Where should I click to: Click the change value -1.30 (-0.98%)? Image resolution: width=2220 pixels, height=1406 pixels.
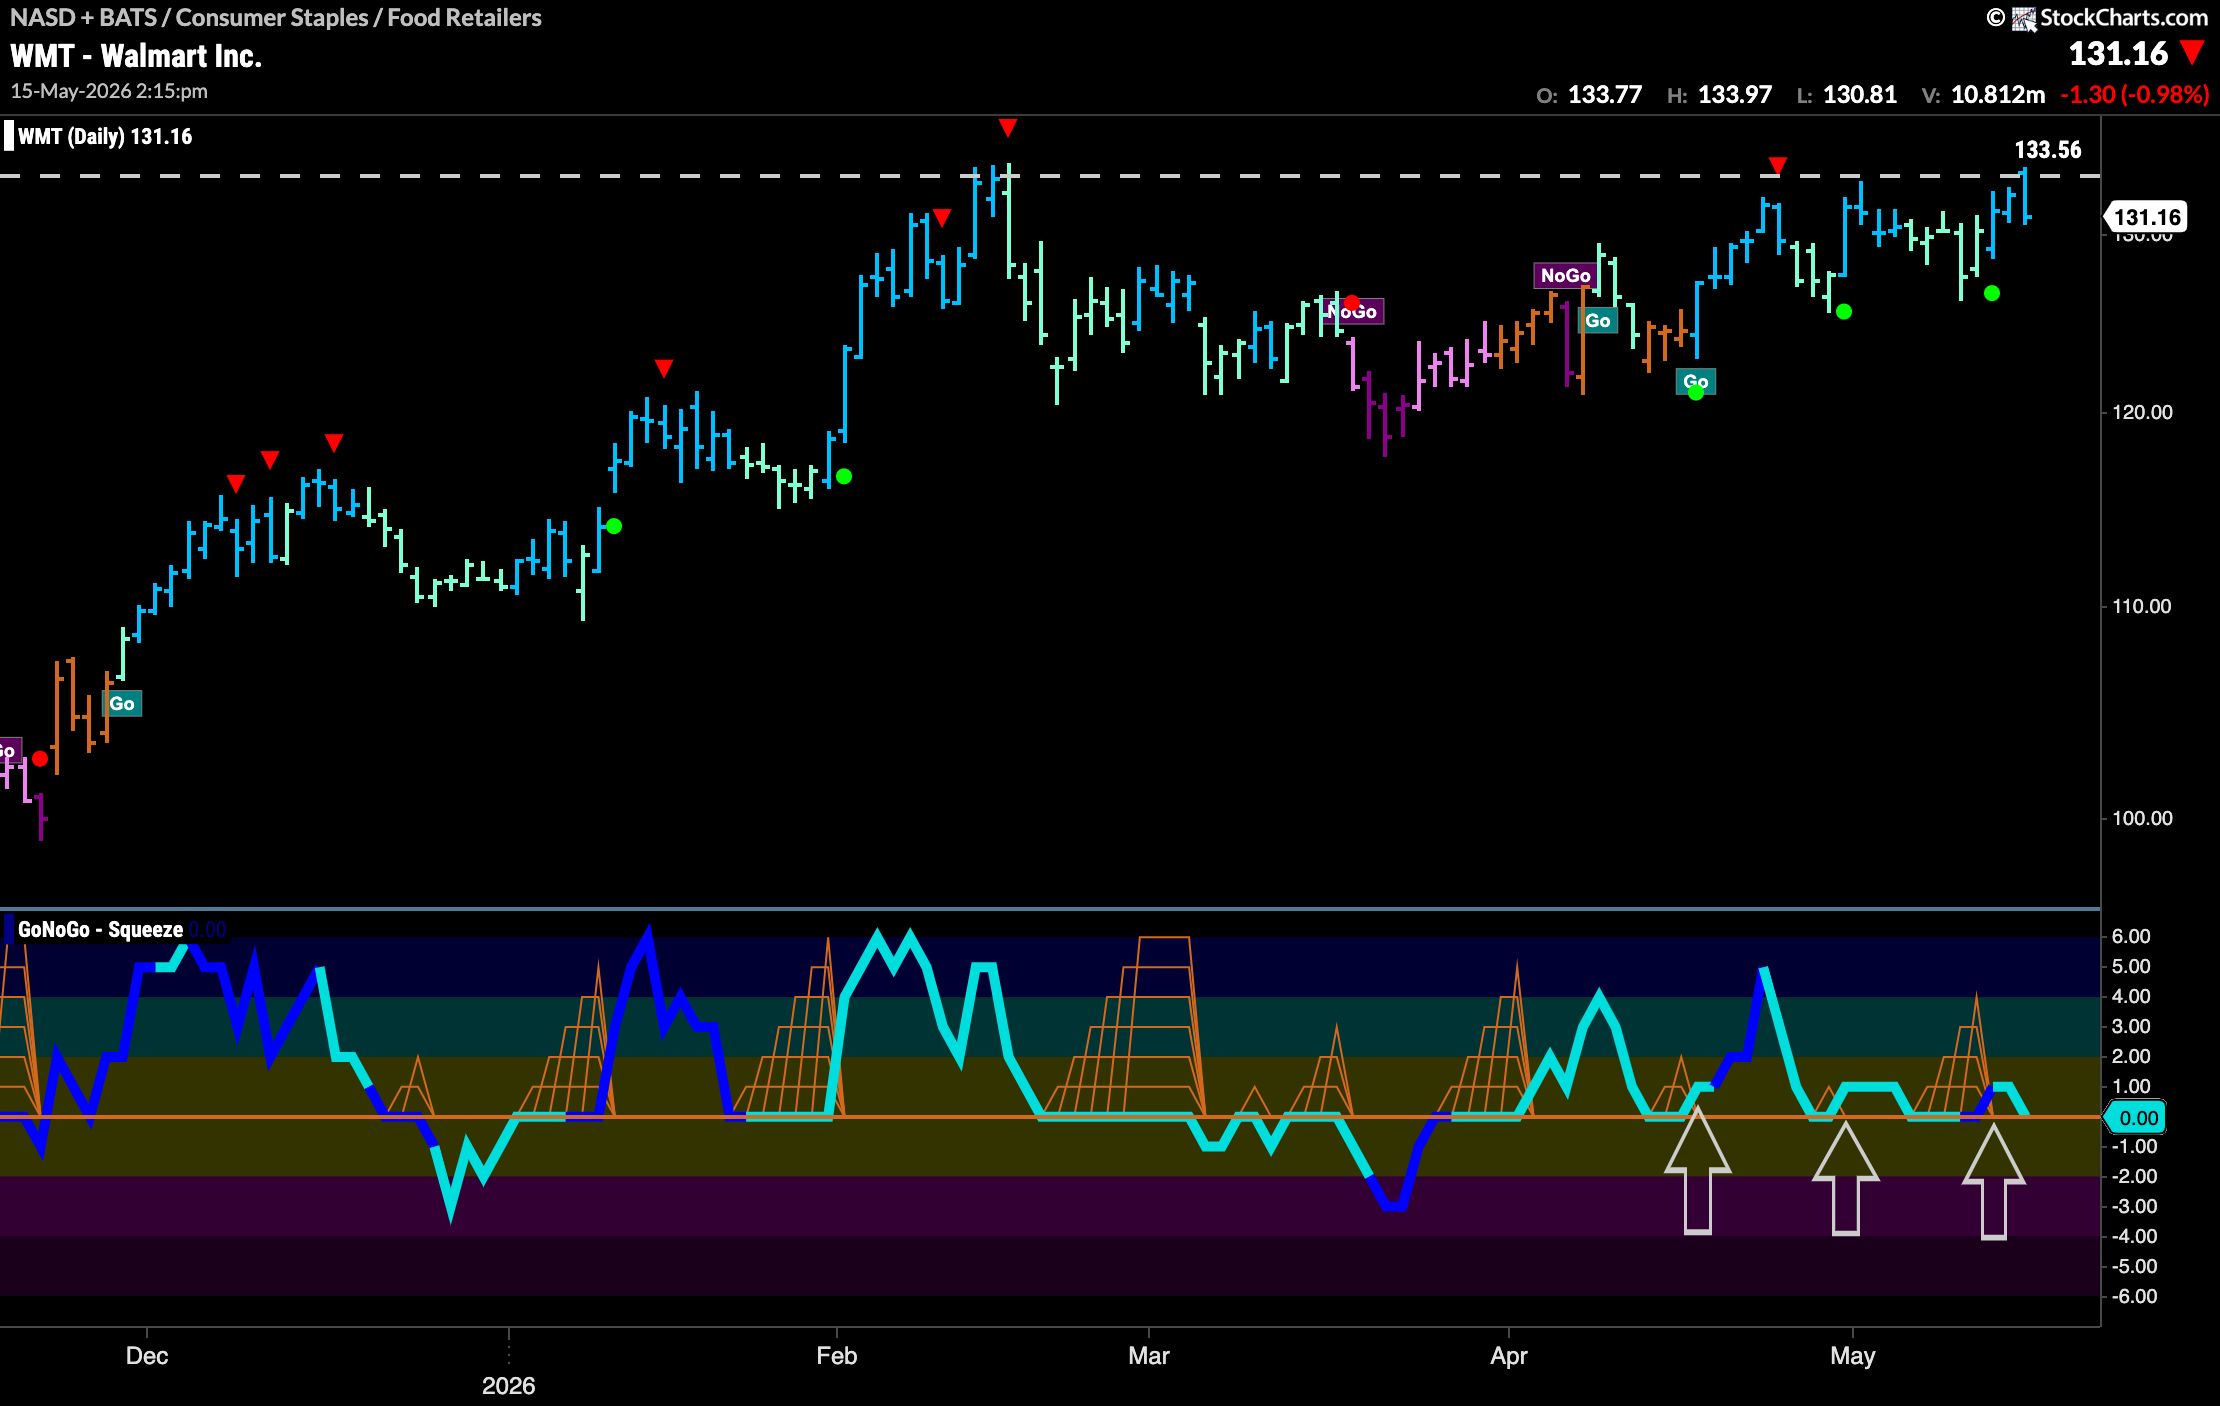2134,95
